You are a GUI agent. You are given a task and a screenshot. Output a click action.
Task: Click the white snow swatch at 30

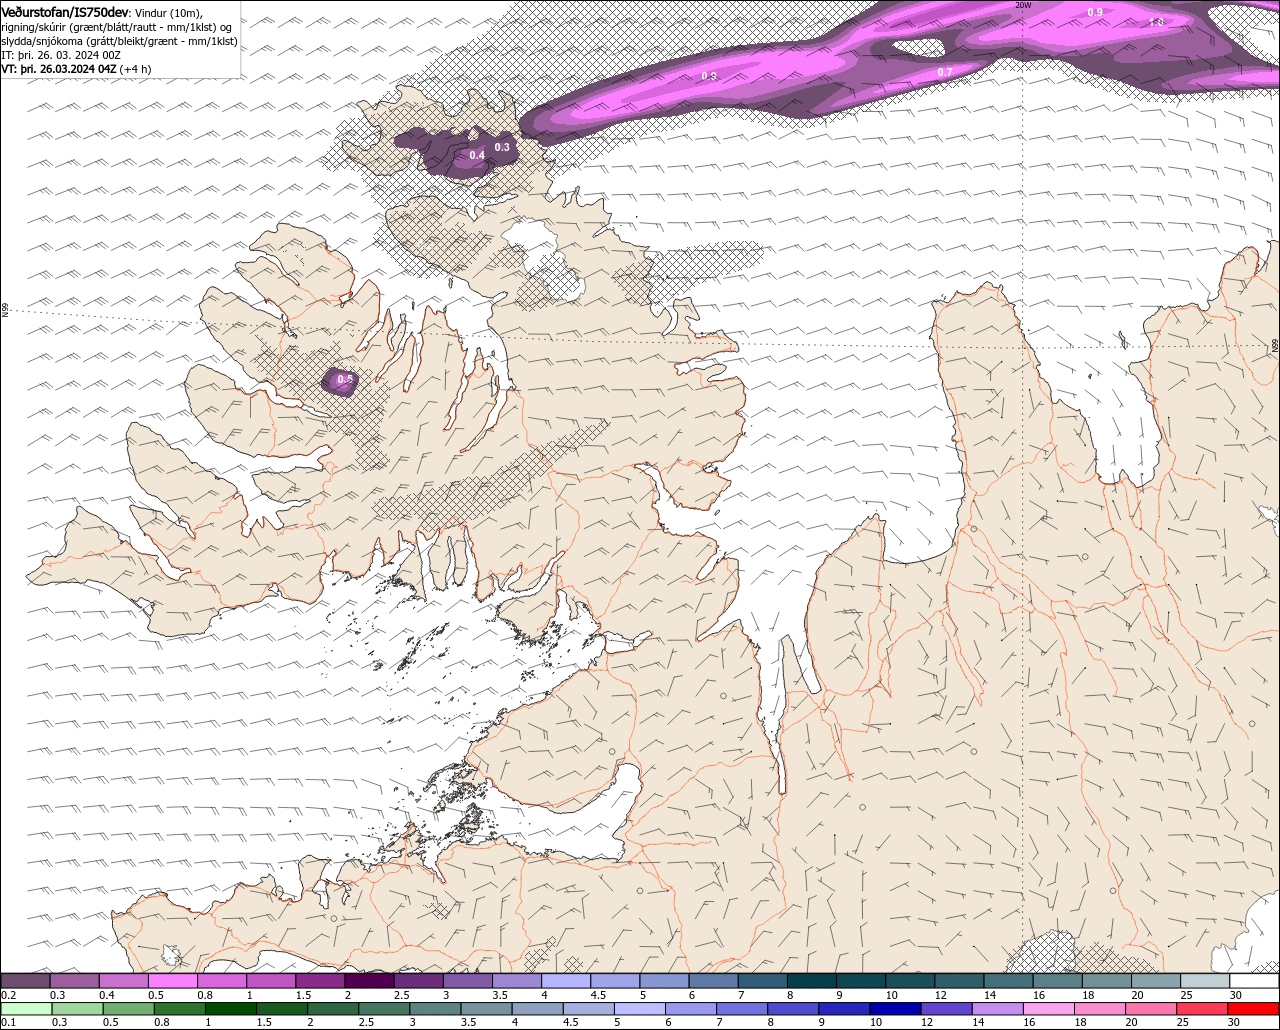(1253, 981)
